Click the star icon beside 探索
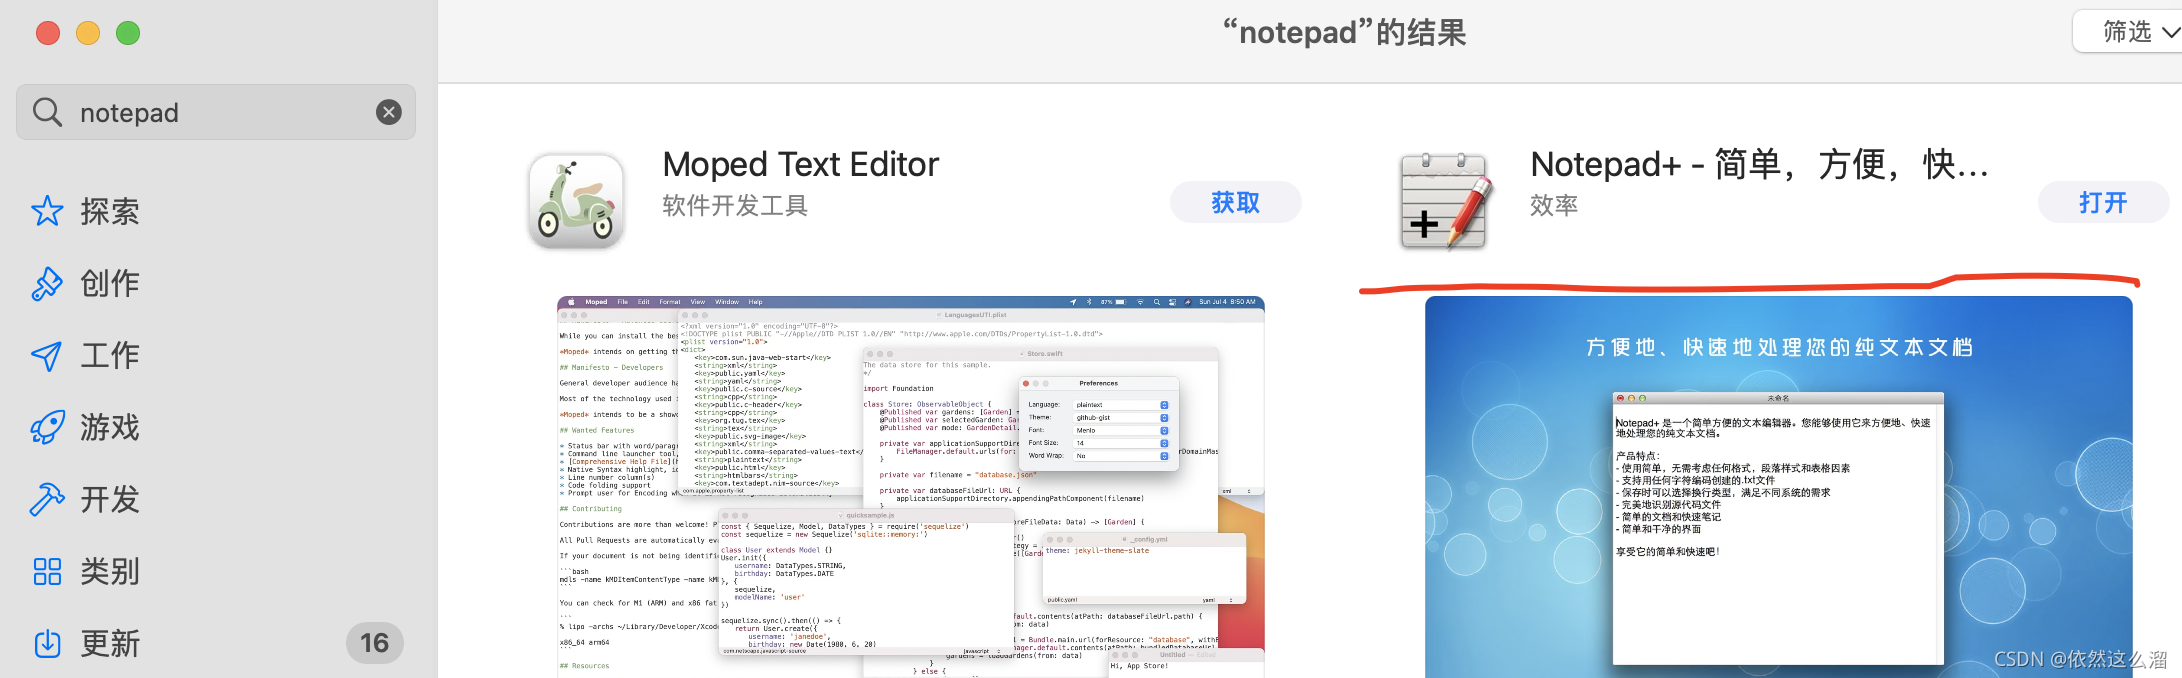The height and width of the screenshot is (678, 2182). pos(47,211)
